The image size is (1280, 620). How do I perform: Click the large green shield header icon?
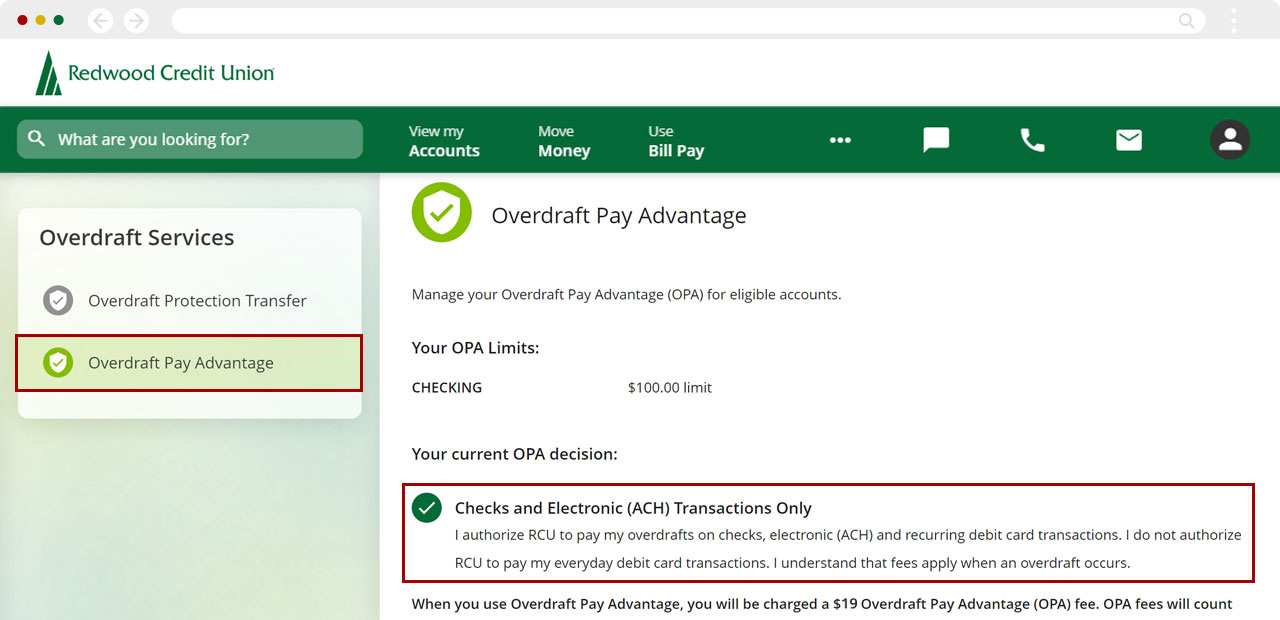(x=442, y=212)
